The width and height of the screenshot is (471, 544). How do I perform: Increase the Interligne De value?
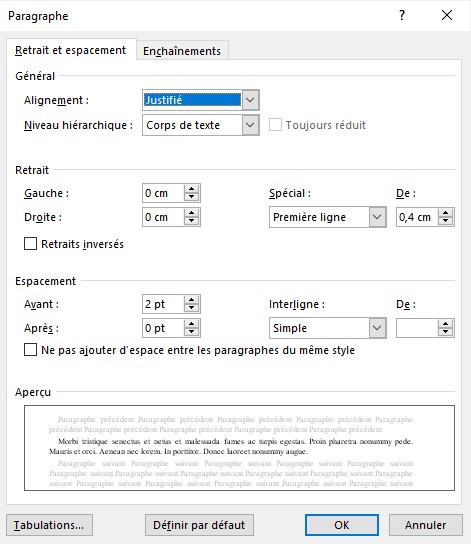(446, 324)
